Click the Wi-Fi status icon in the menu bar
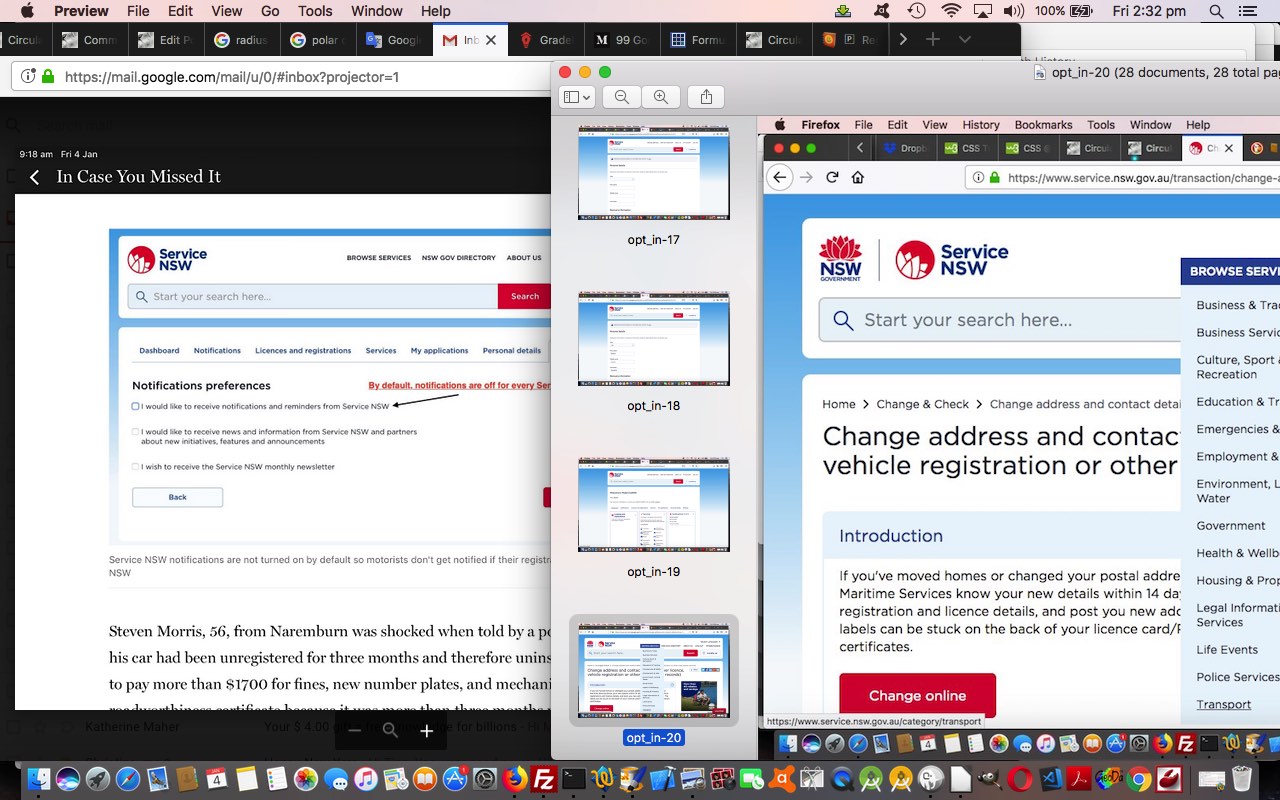This screenshot has width=1280, height=800. point(950,11)
